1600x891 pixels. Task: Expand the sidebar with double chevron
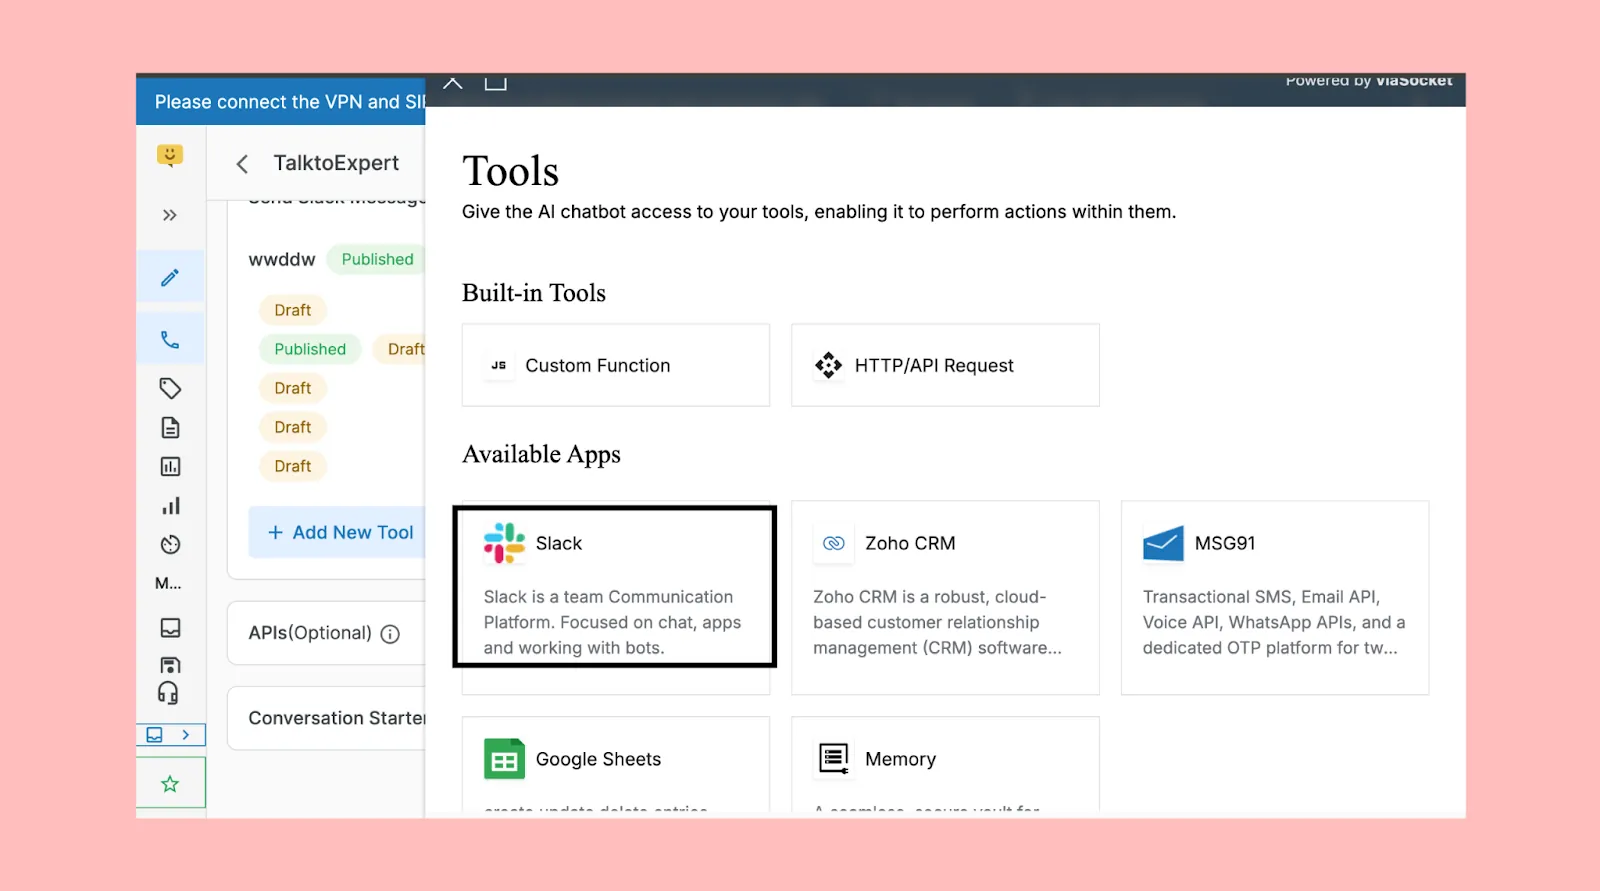(170, 215)
